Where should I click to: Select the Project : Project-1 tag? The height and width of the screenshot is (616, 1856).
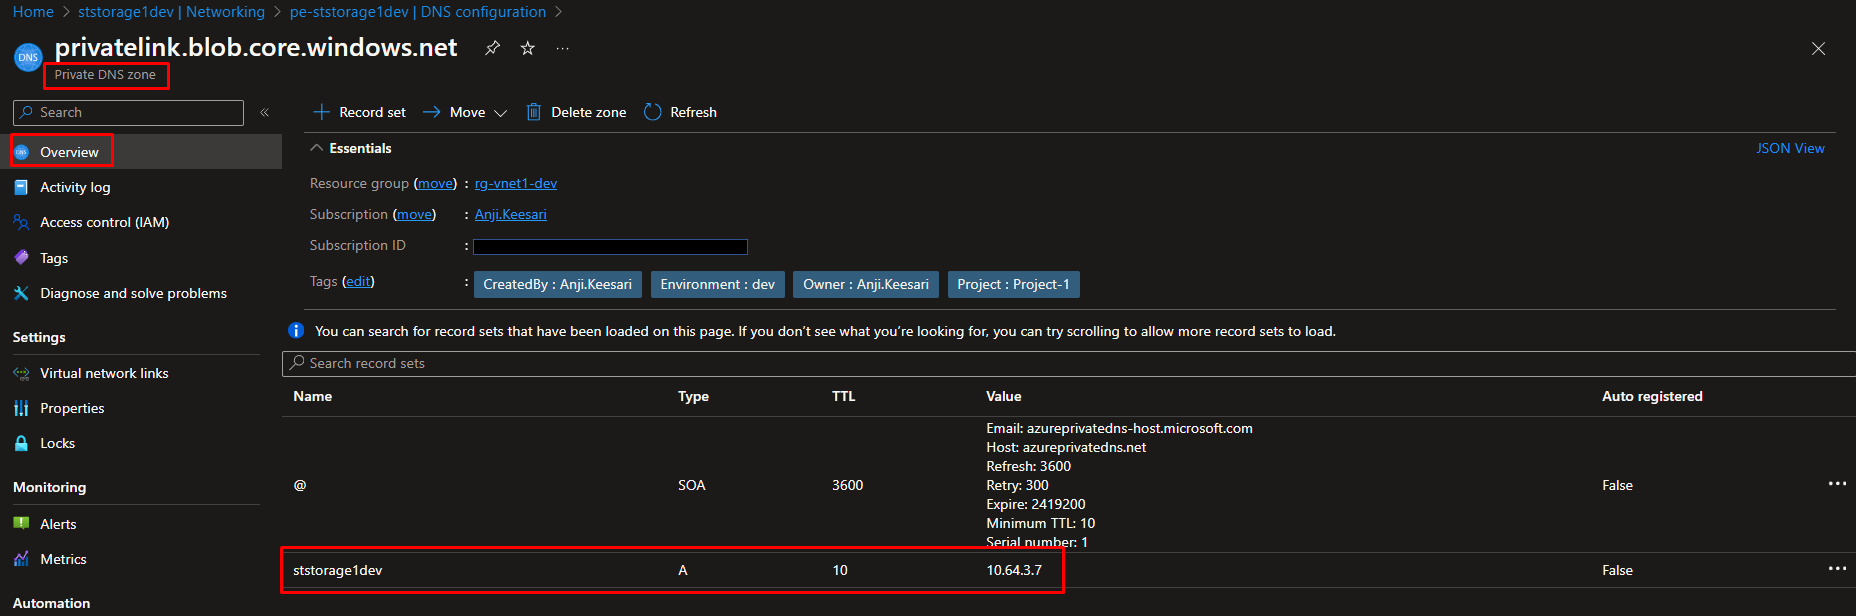[1014, 284]
